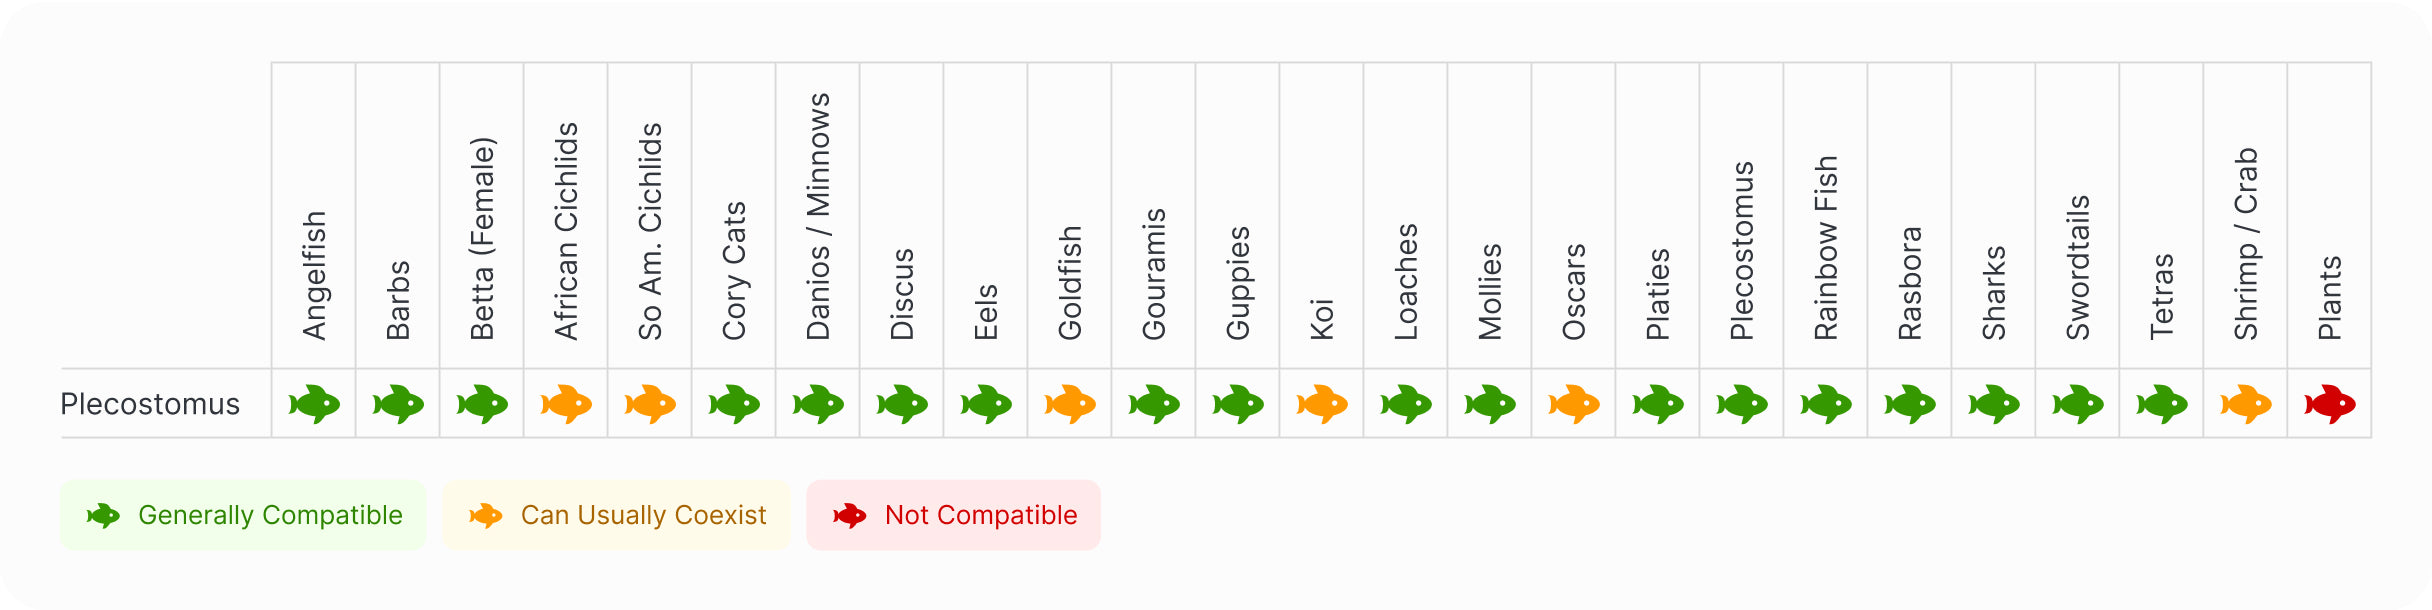Screen dimensions: 2432x610
Task: Click the green fish under Angelfish
Action: (314, 404)
